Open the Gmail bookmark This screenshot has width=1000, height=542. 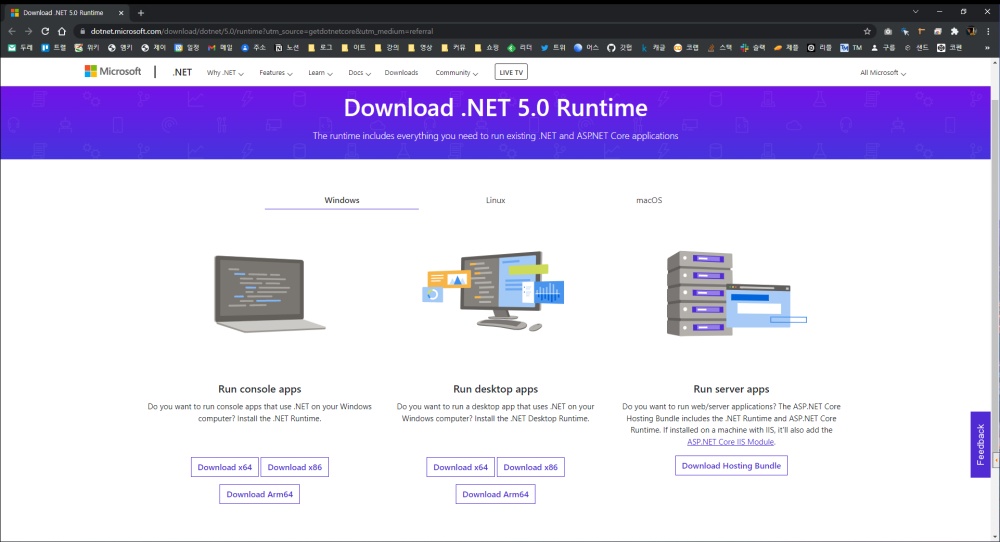coord(220,48)
